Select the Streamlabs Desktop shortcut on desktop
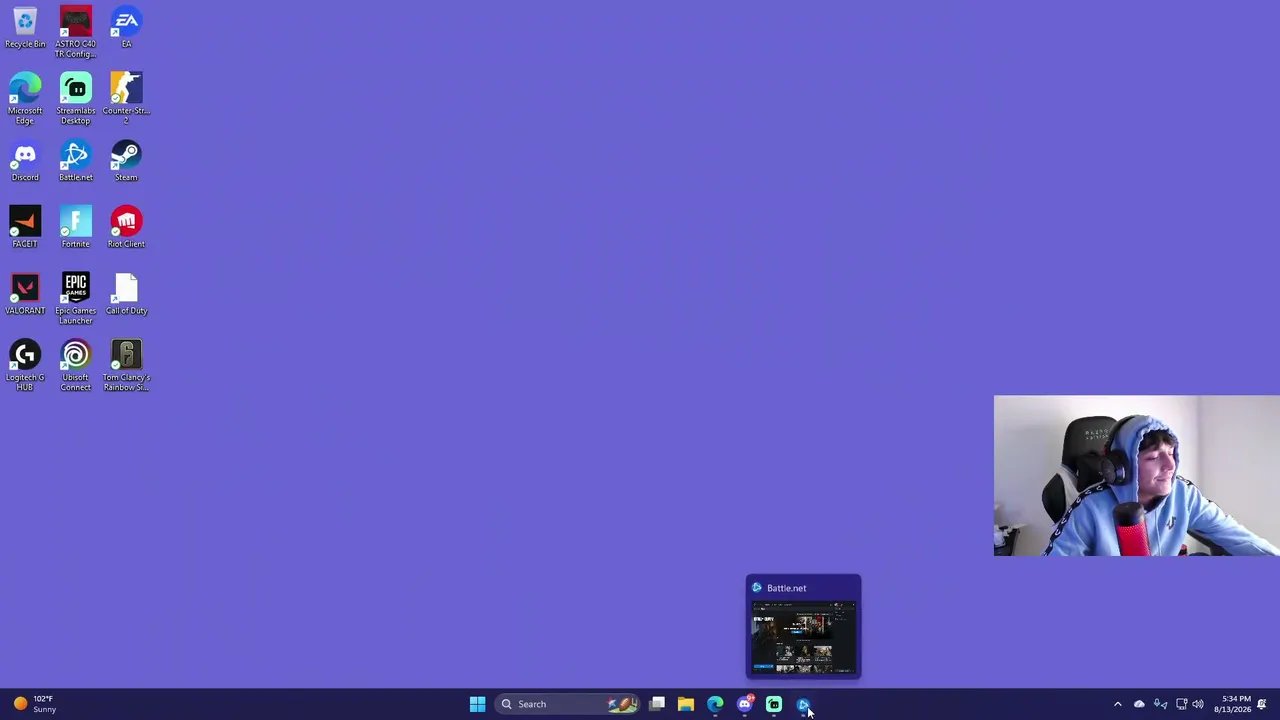 coord(75,99)
